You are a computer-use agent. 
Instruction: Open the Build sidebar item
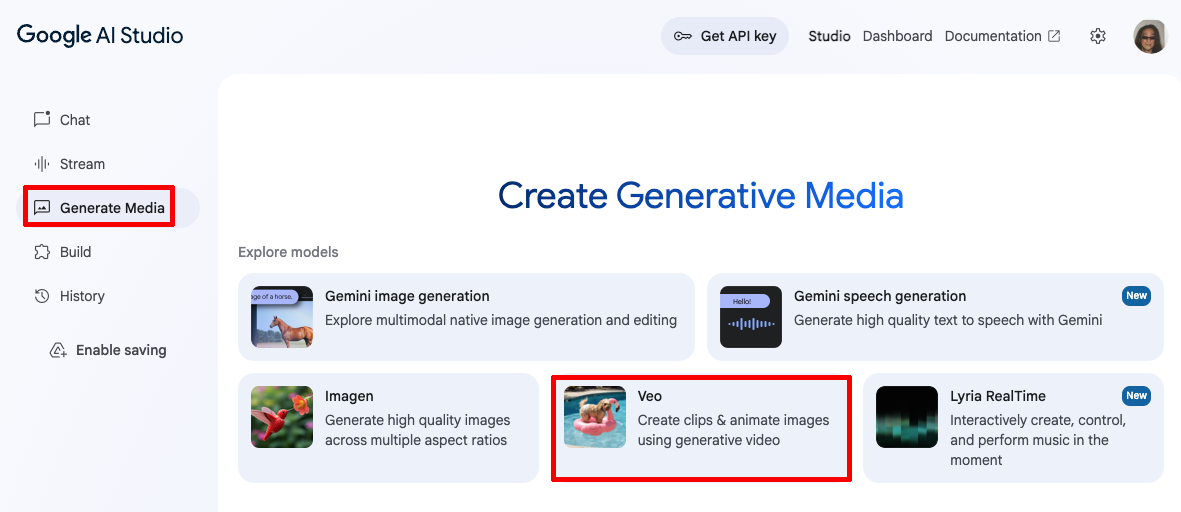pyautogui.click(x=108, y=251)
